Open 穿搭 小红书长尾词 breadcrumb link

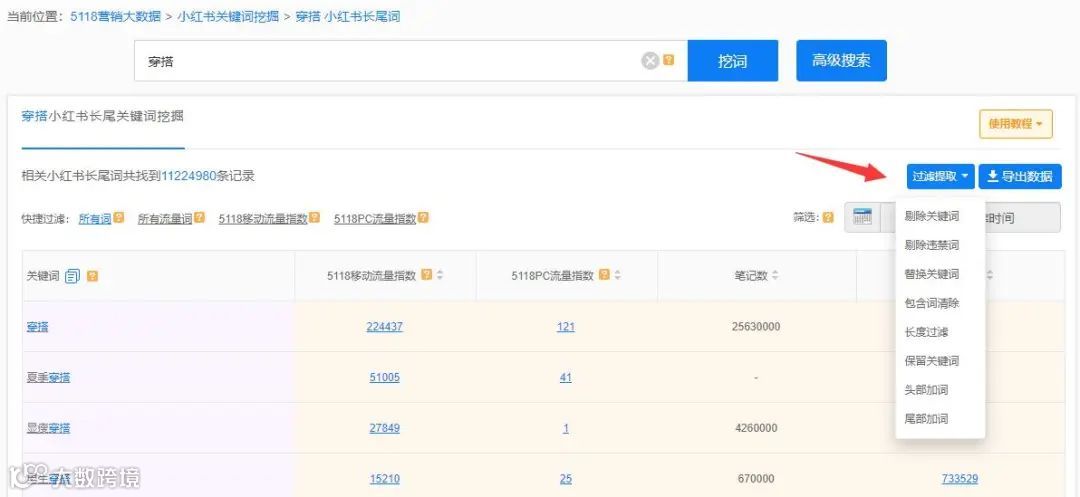pyautogui.click(x=347, y=16)
